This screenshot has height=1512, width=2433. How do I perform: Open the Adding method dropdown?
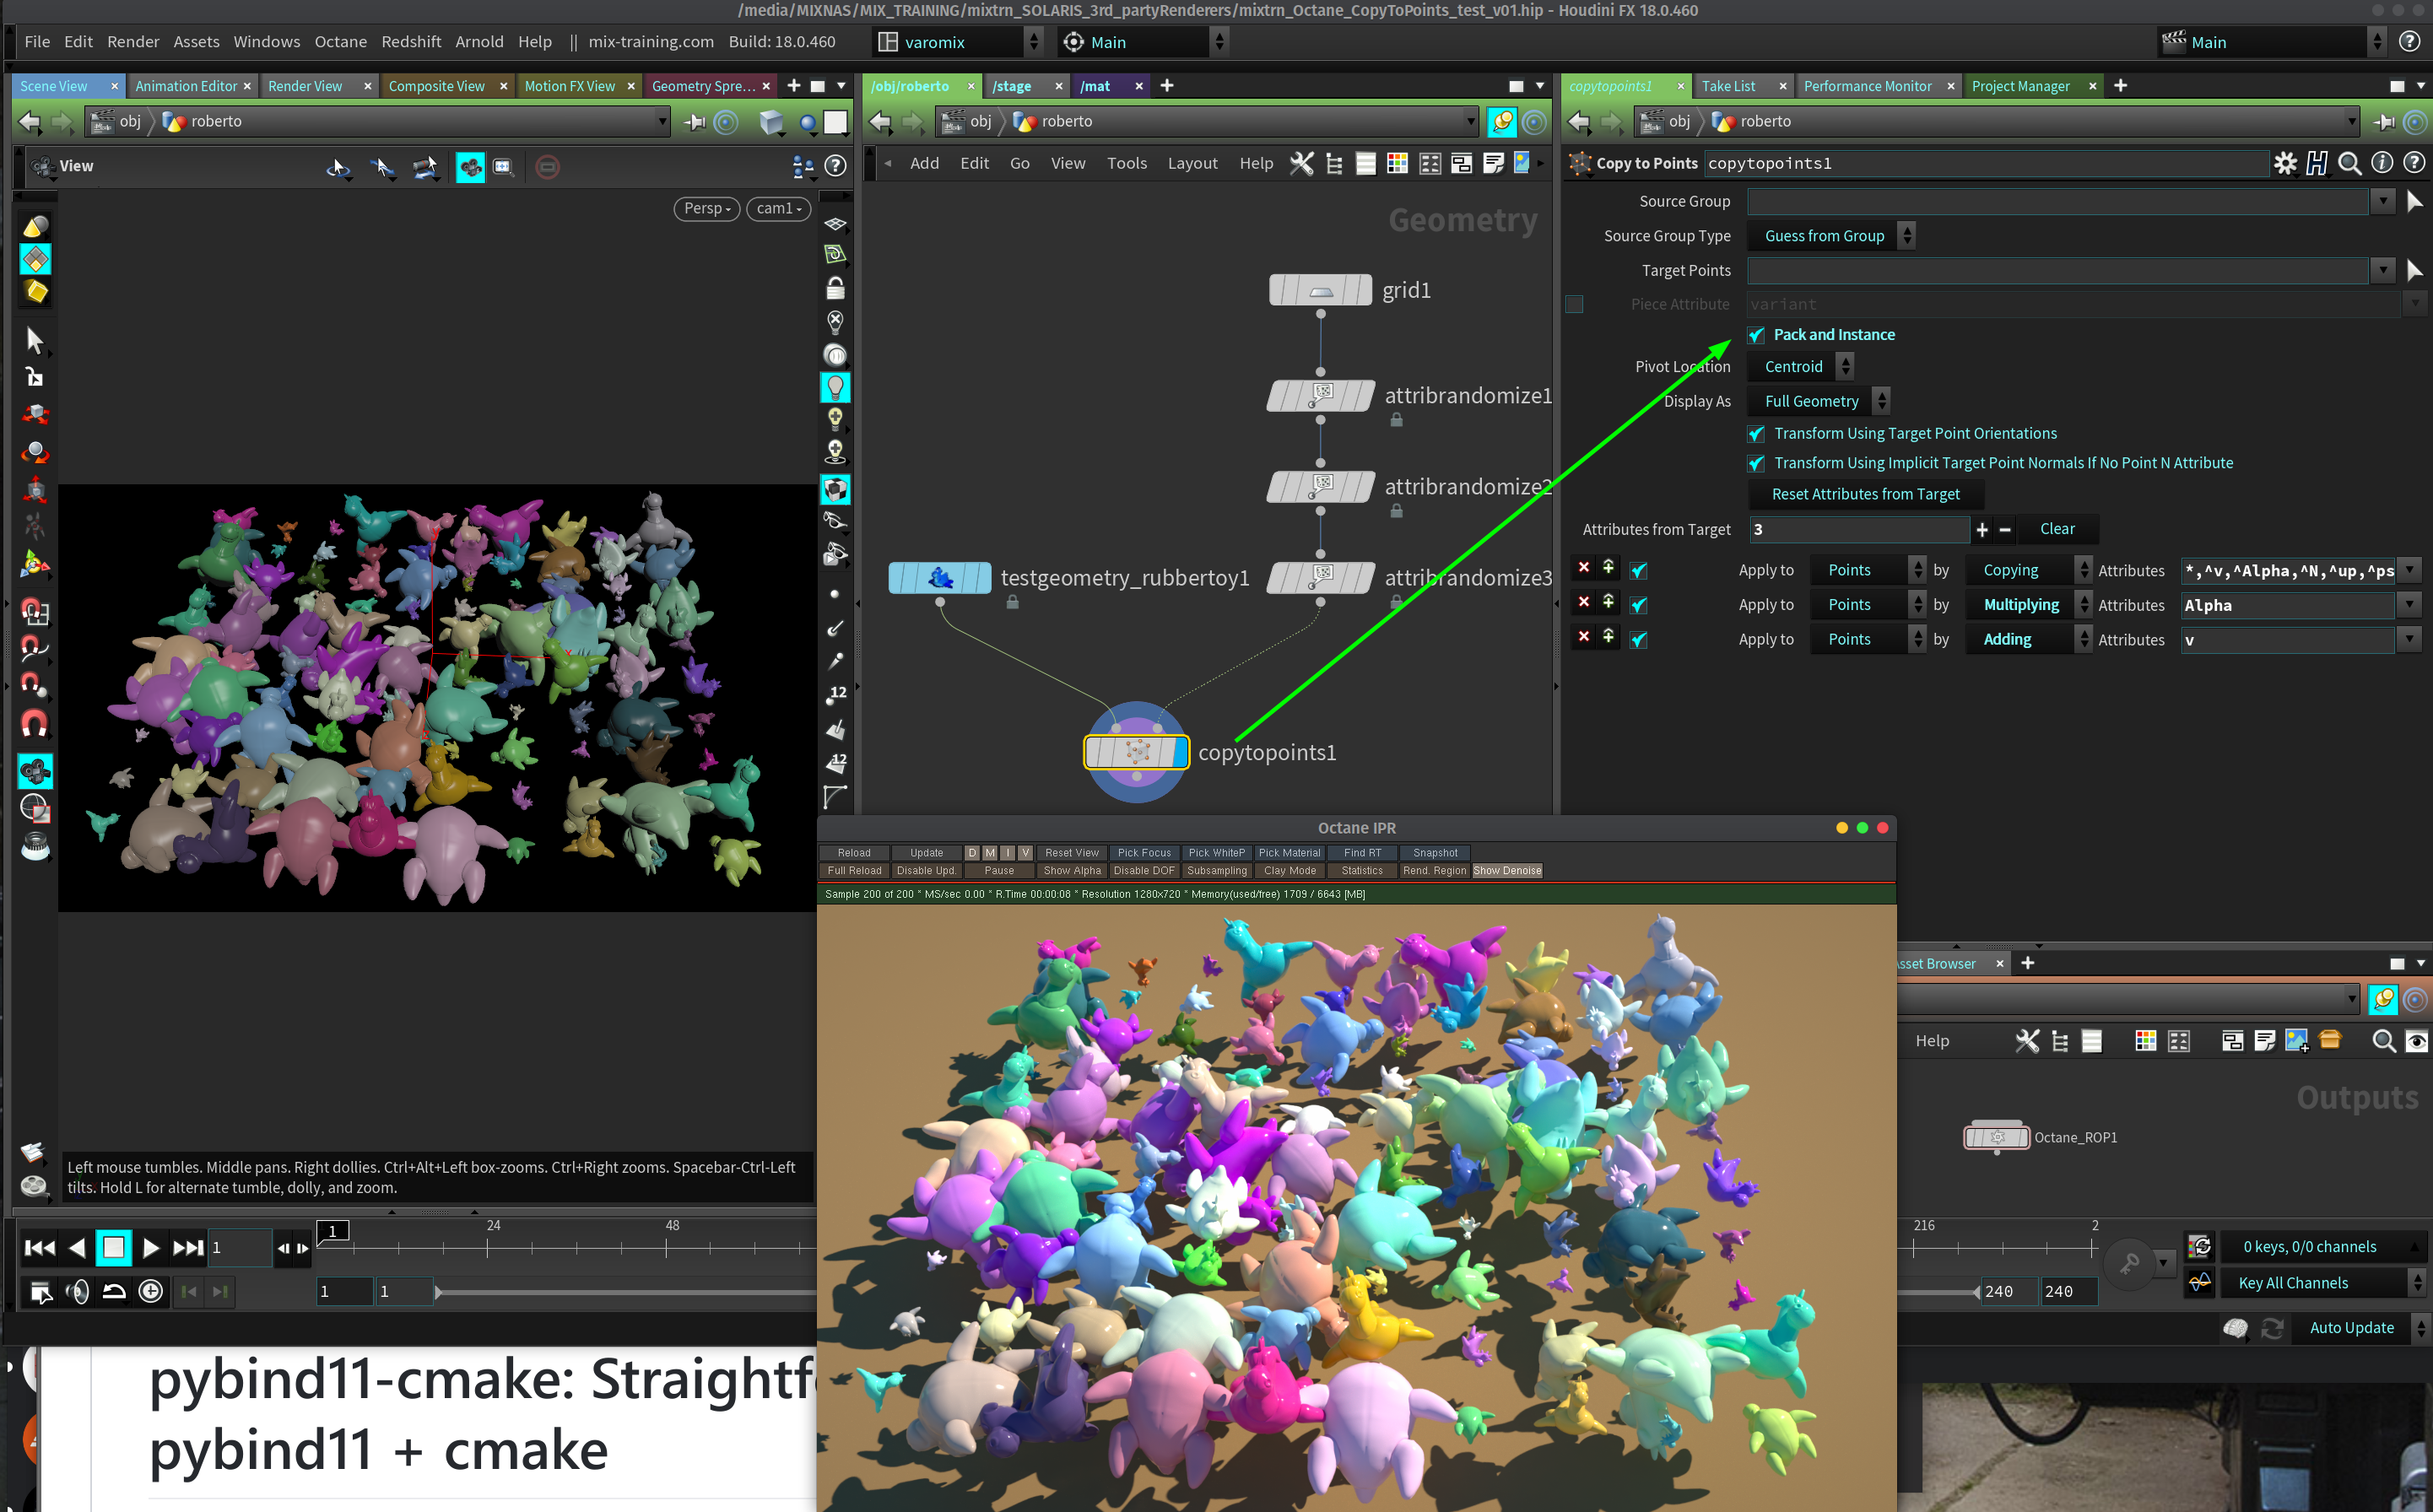point(2029,640)
